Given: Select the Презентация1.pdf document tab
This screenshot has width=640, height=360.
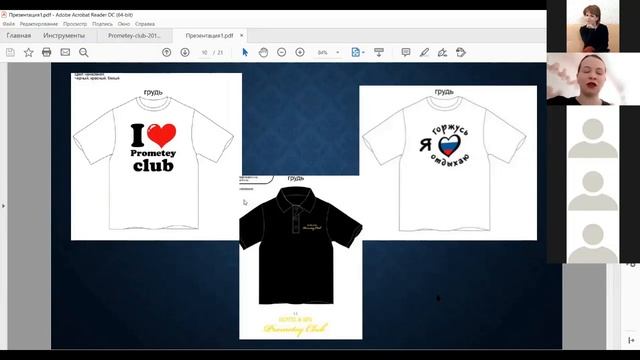Looking at the screenshot, I should [209, 36].
